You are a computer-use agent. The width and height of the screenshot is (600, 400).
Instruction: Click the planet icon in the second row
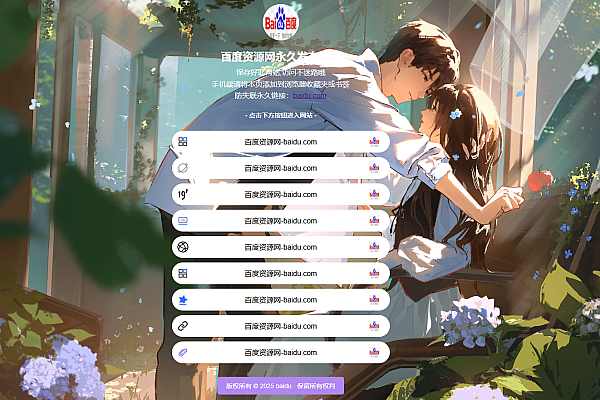(x=183, y=168)
